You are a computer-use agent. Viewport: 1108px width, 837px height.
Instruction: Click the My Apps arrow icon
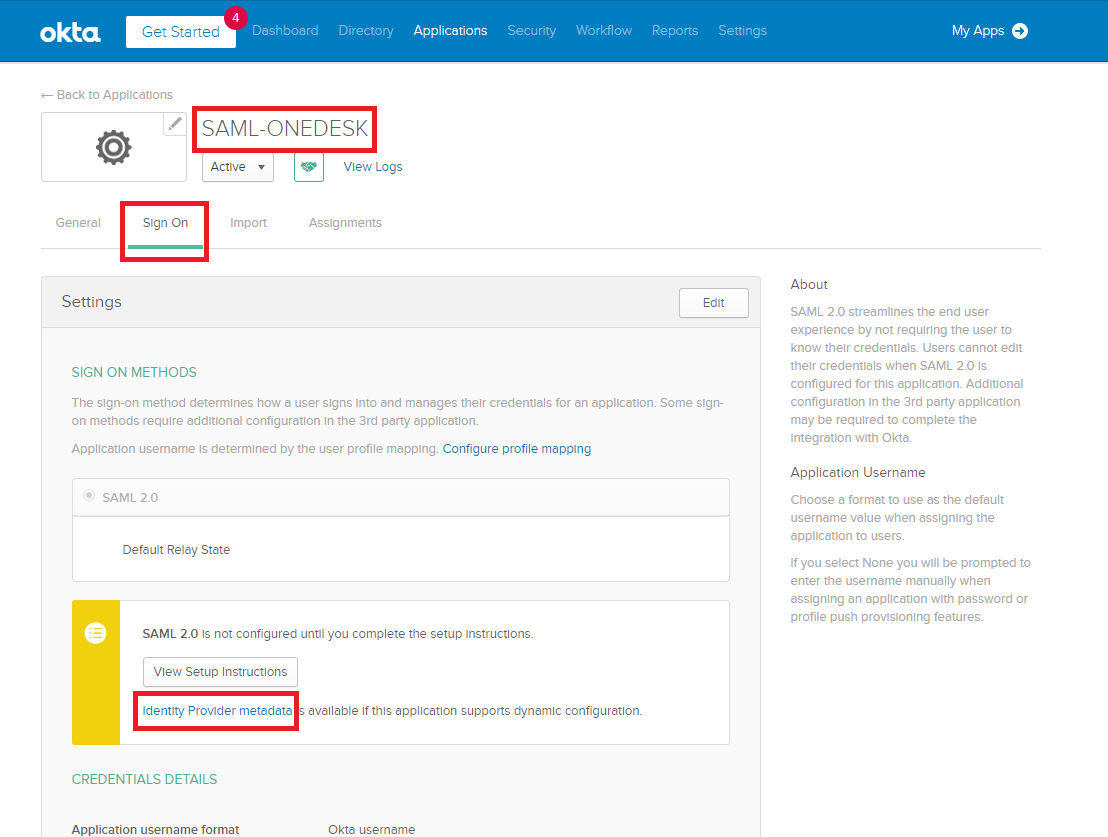coord(1020,31)
